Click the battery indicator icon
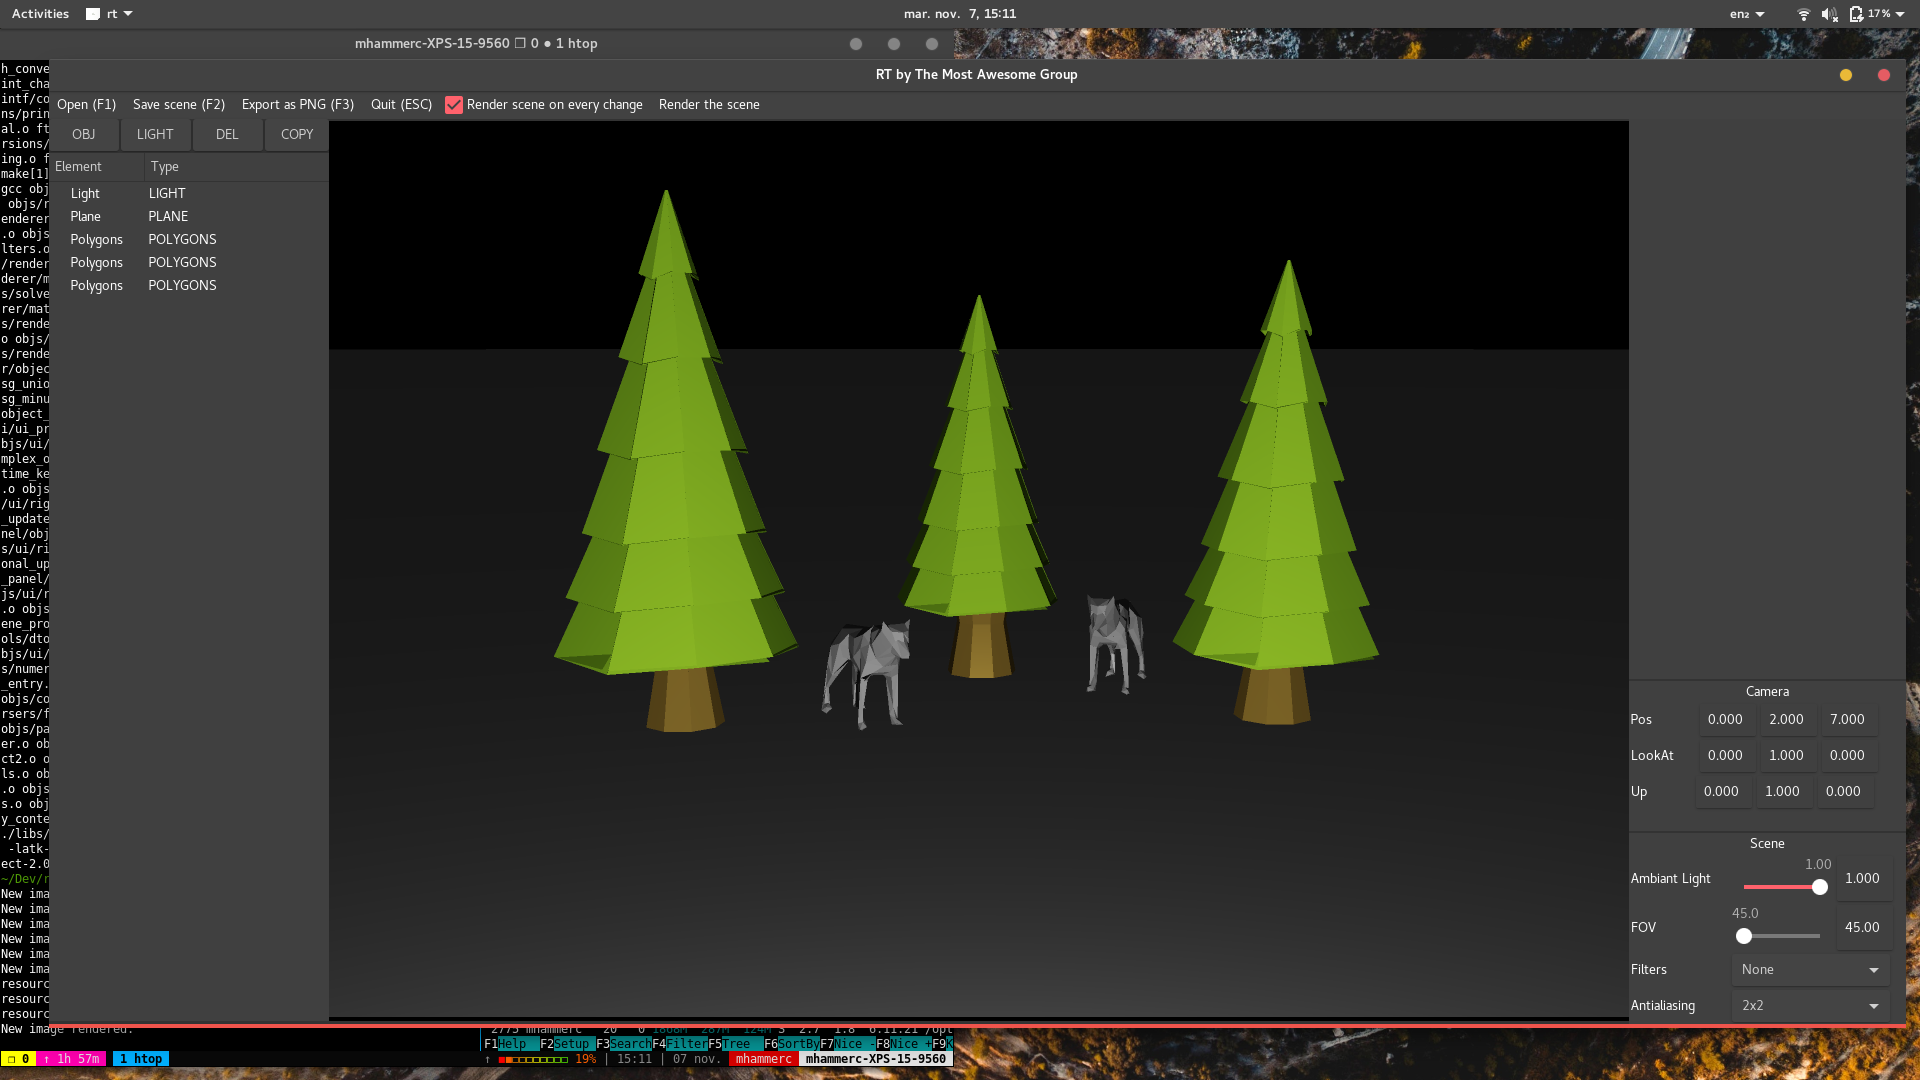The height and width of the screenshot is (1080, 1920). coord(1856,14)
